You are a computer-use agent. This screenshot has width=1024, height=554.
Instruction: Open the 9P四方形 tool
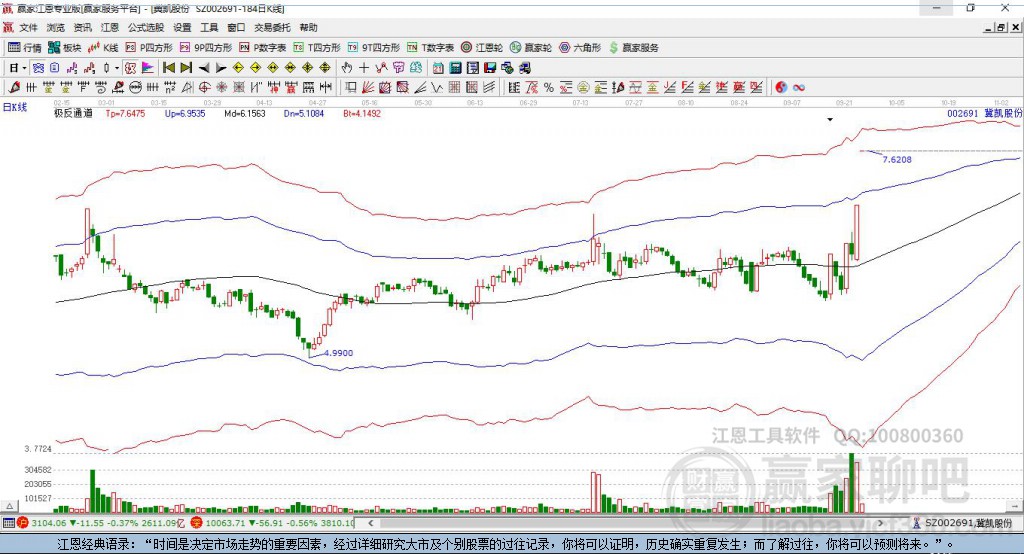tap(206, 48)
